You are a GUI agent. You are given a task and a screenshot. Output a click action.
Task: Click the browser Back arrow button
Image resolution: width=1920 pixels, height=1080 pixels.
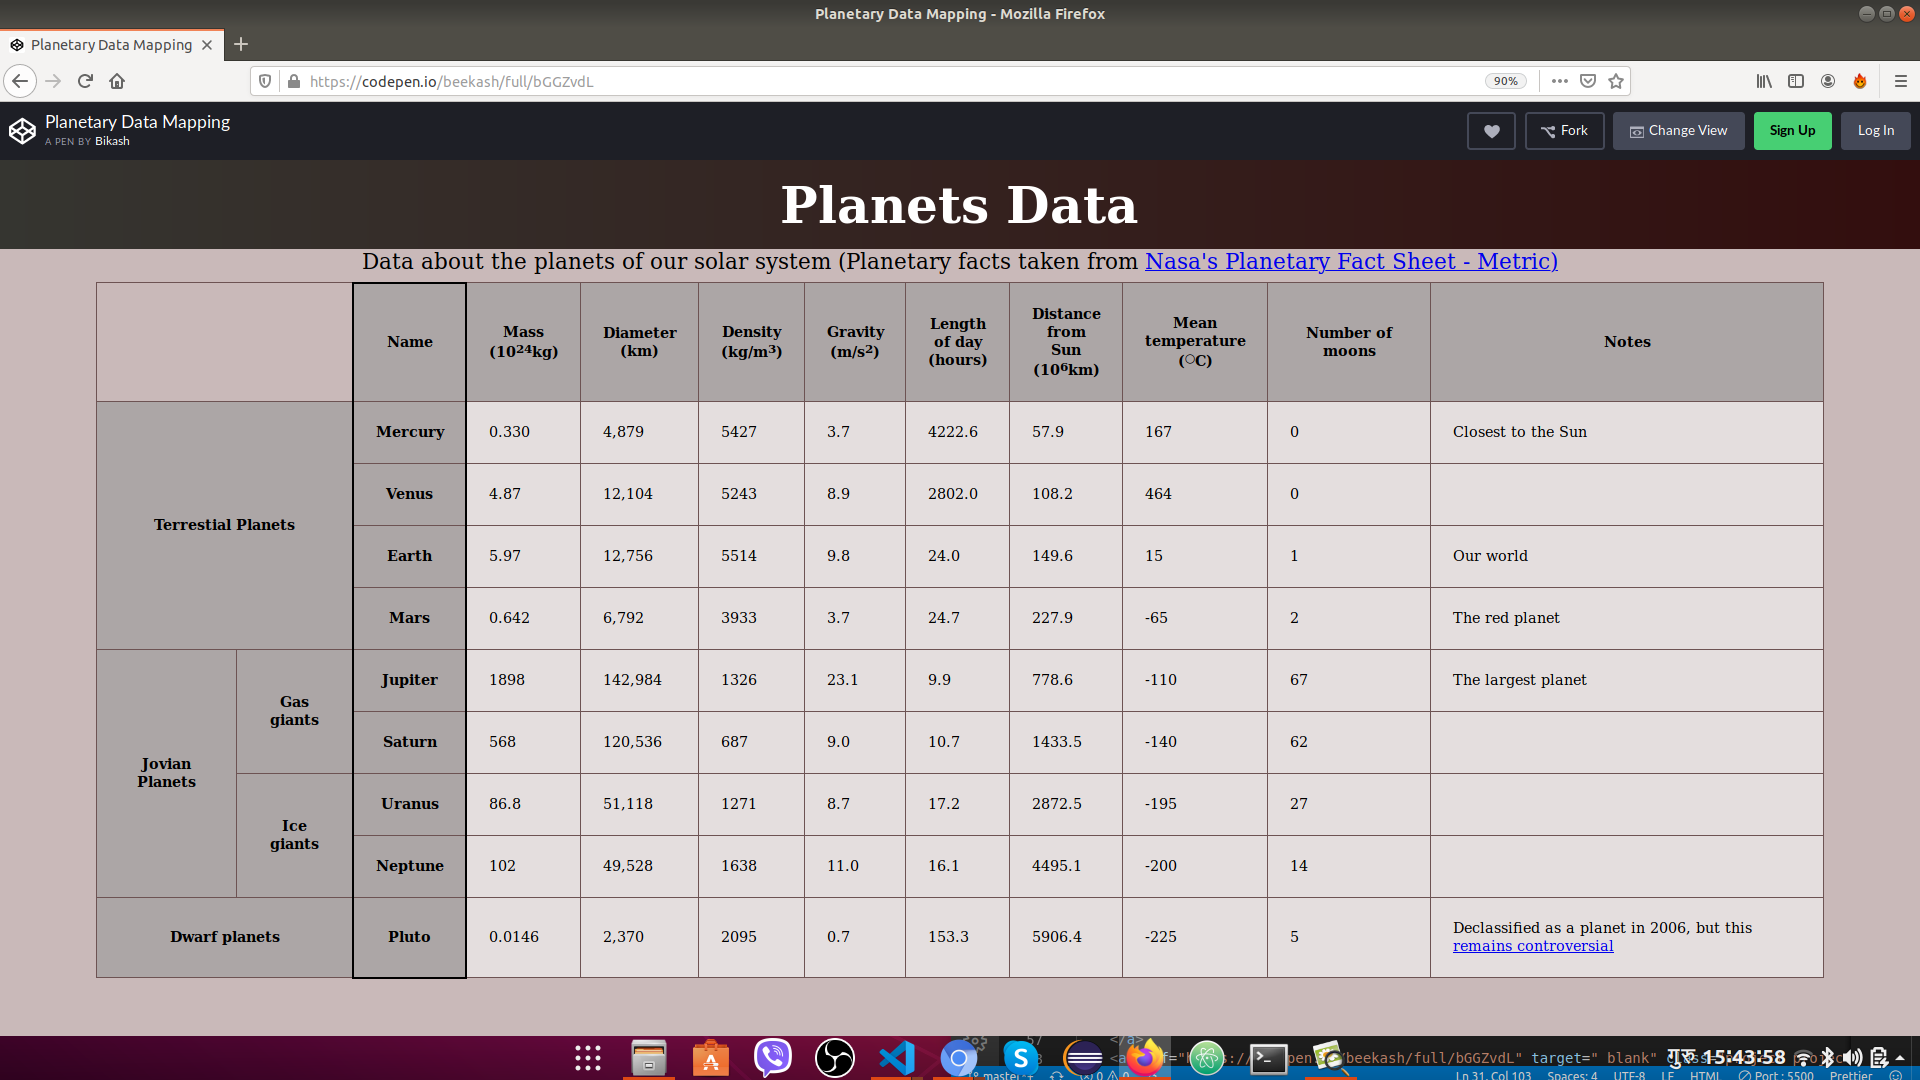click(20, 81)
